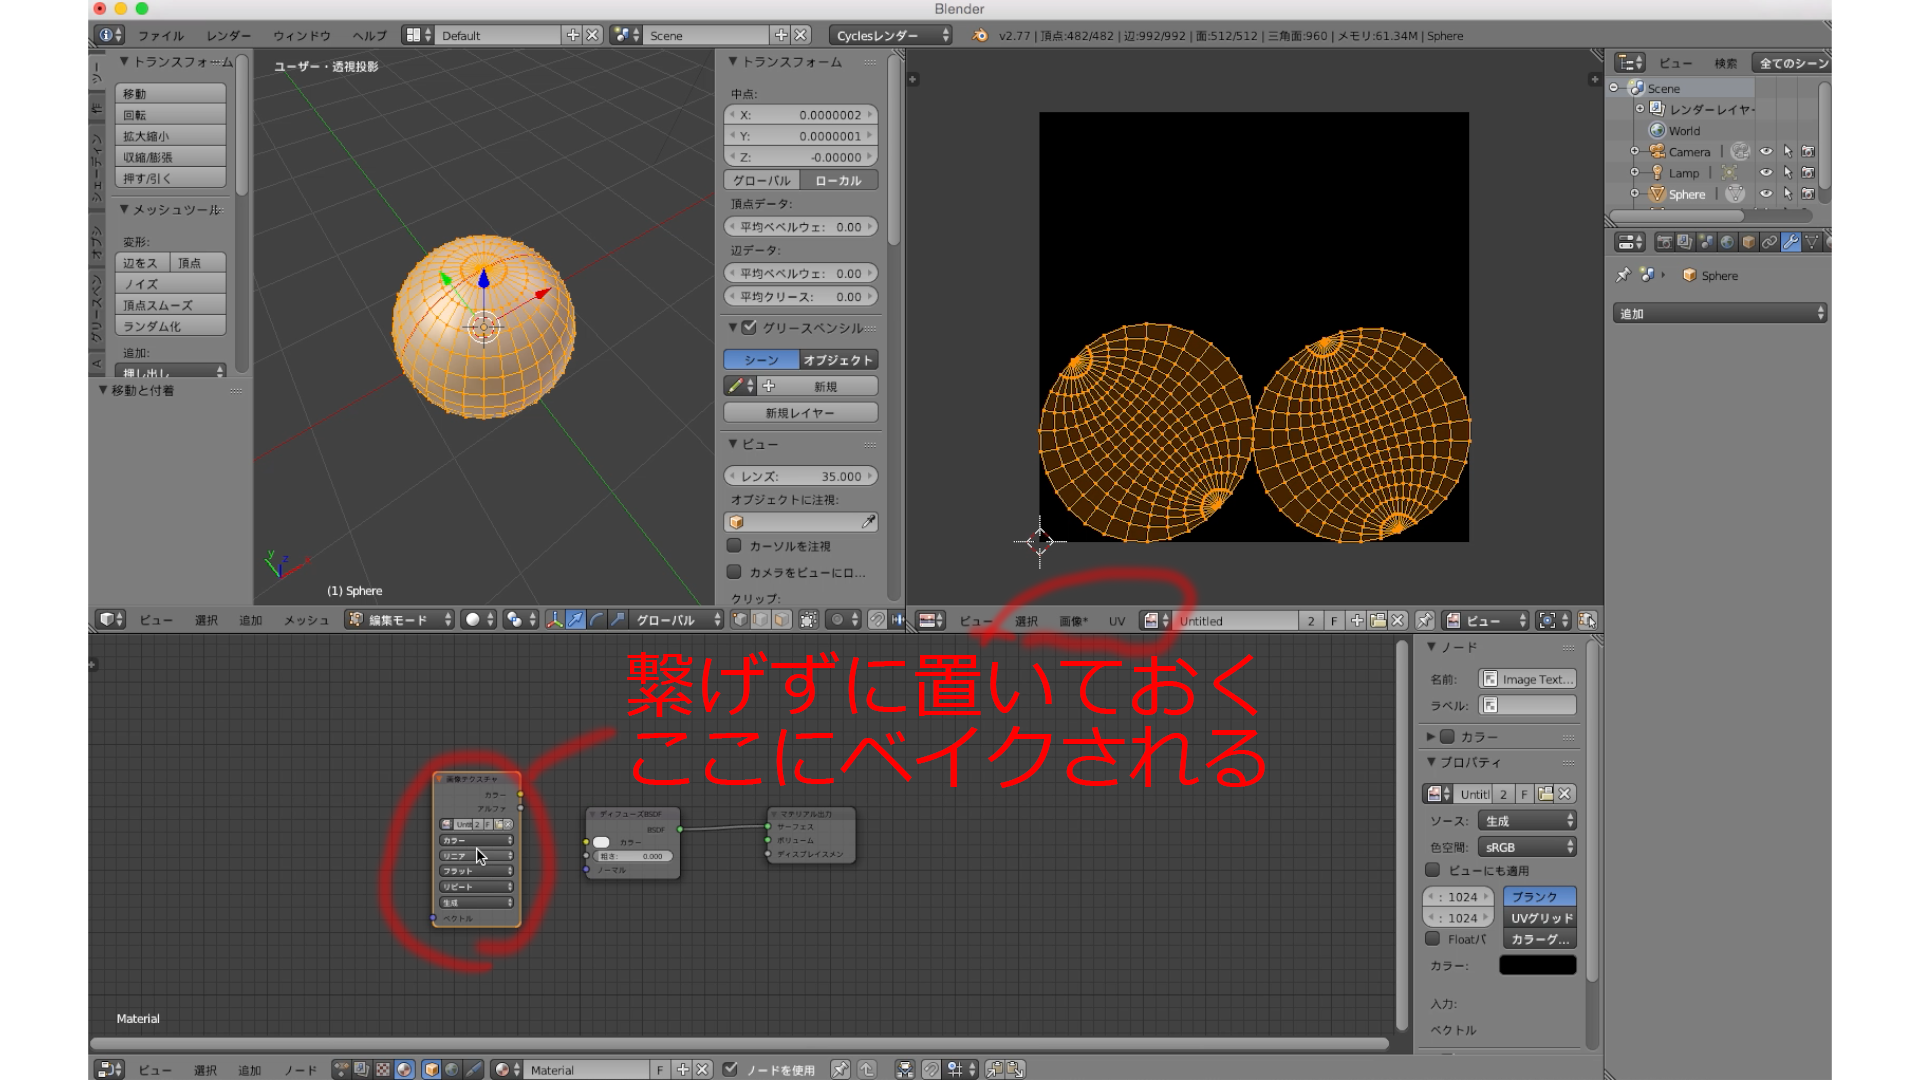Open the ファイル menu
Image resolution: width=1920 pixels, height=1080 pixels.
[x=160, y=35]
